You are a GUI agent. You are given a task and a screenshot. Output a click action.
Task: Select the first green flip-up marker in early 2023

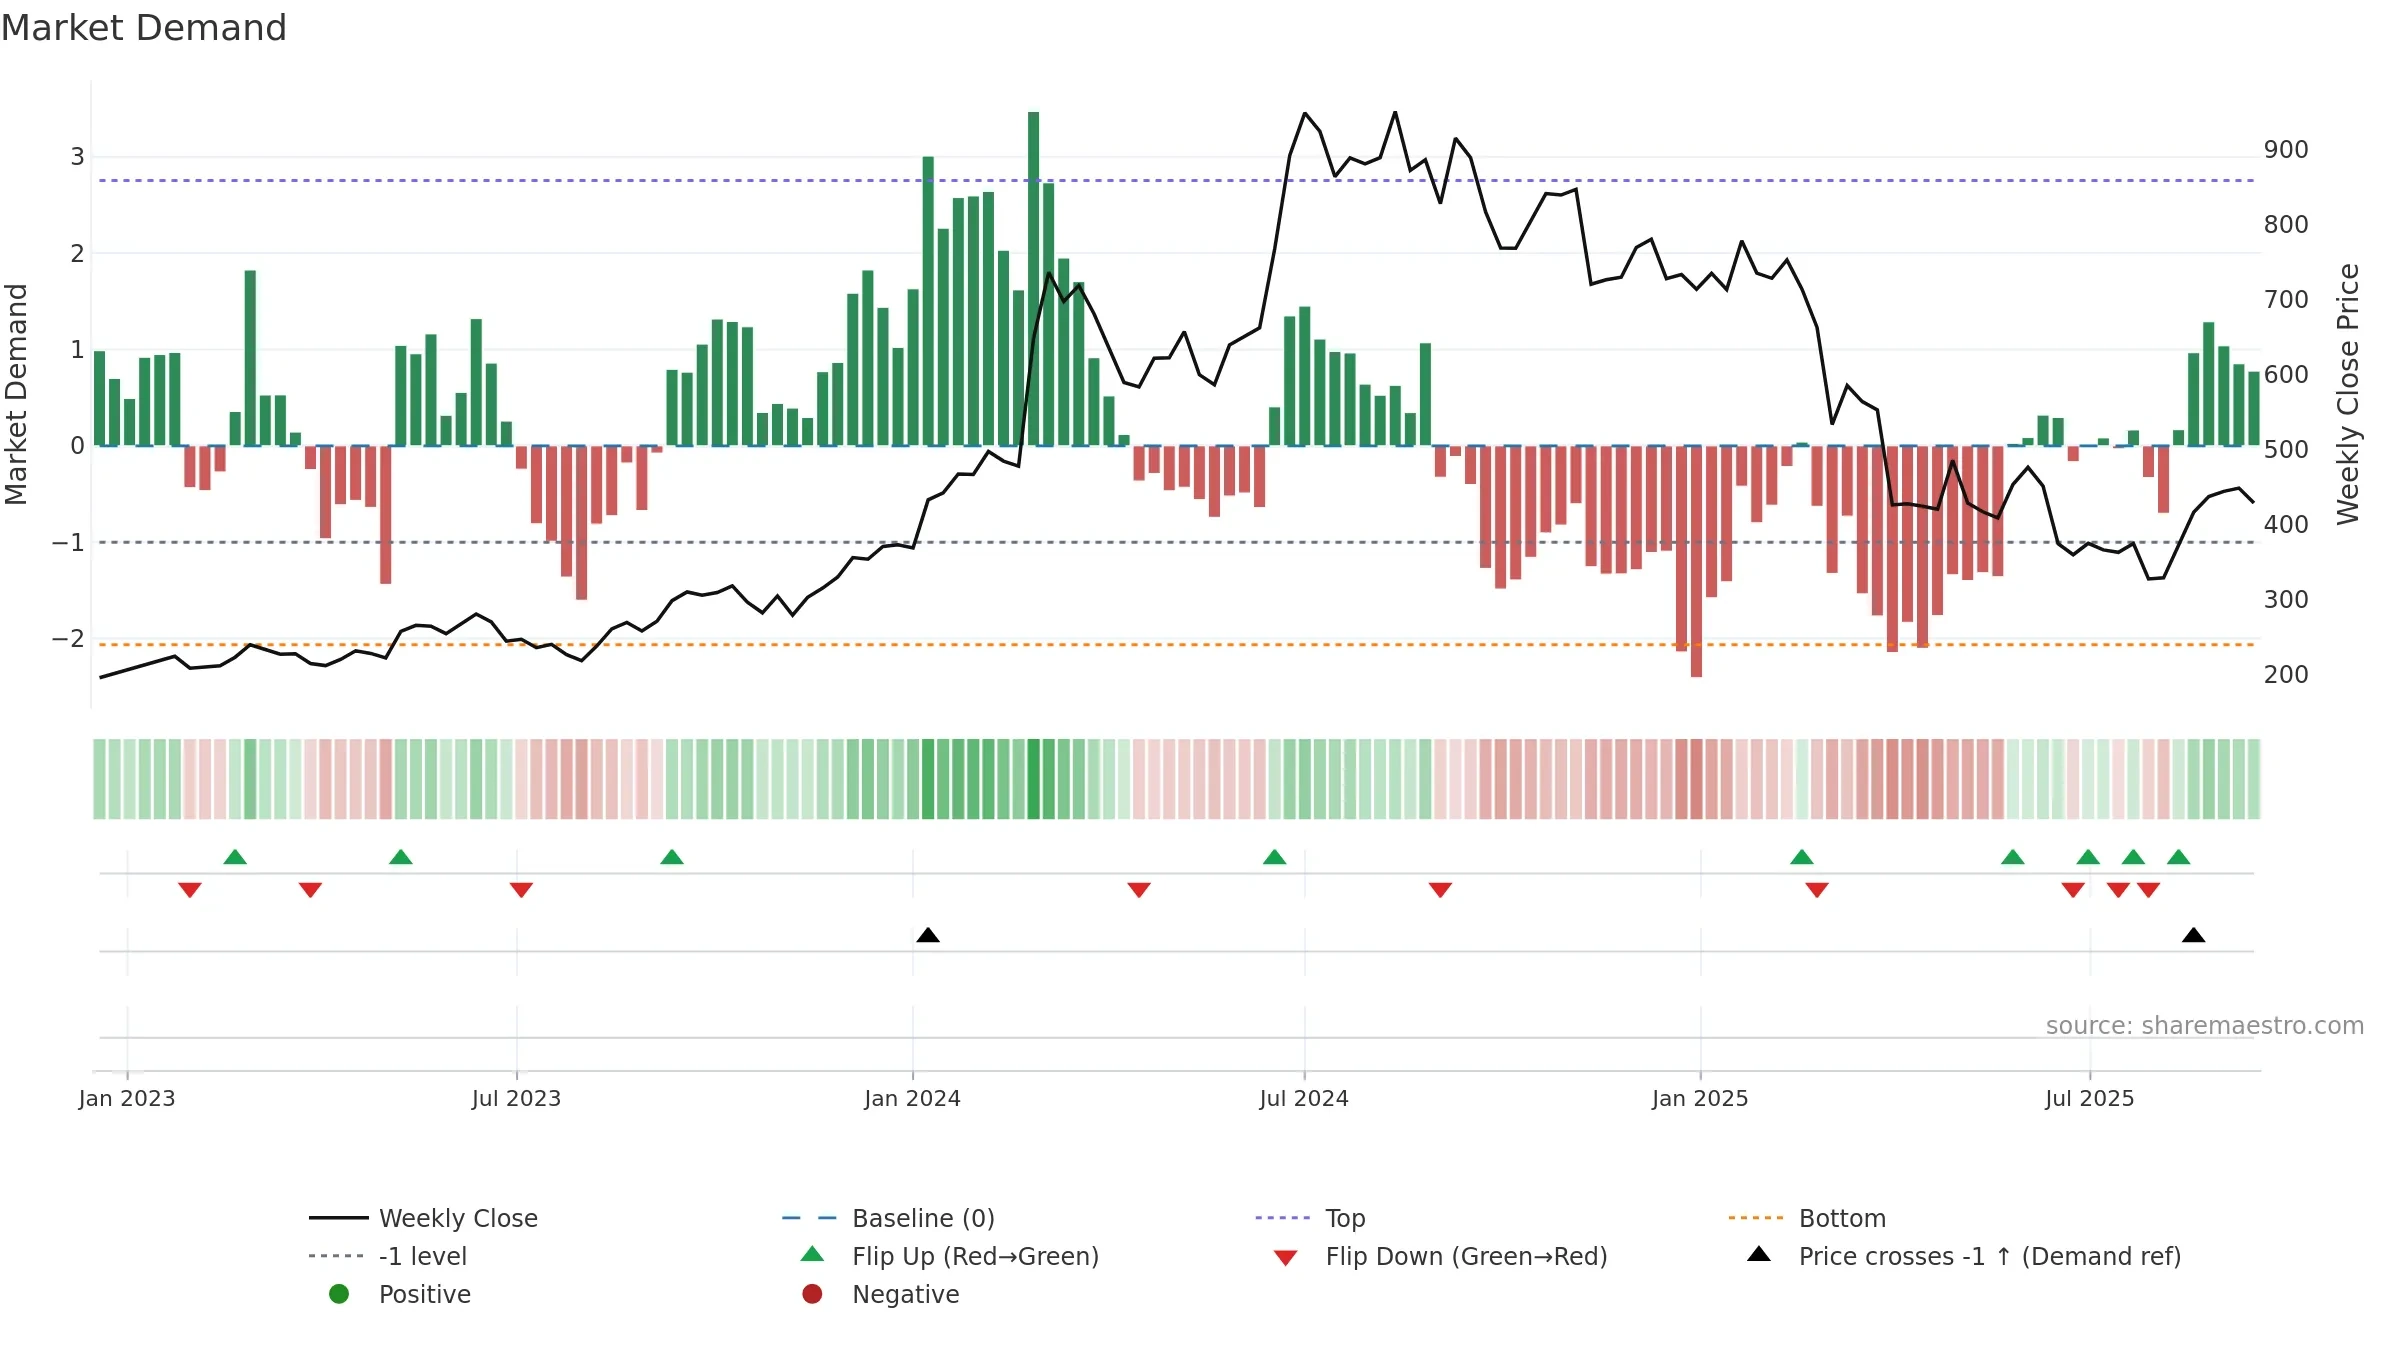click(235, 857)
